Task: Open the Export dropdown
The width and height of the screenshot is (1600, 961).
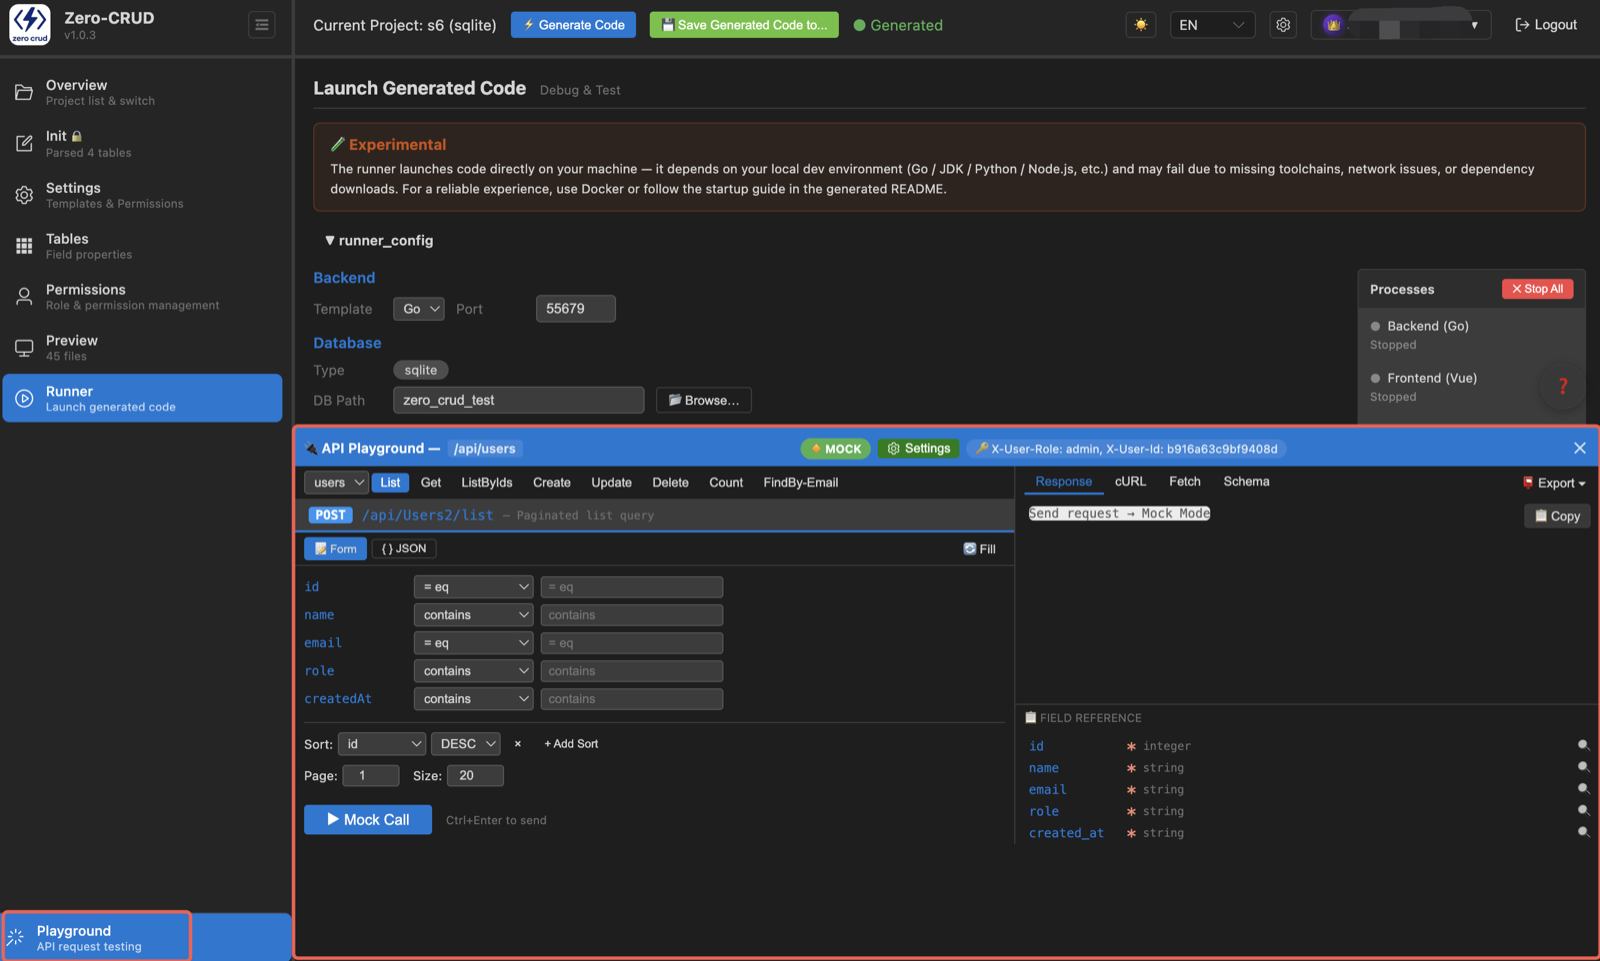Action: coord(1555,483)
